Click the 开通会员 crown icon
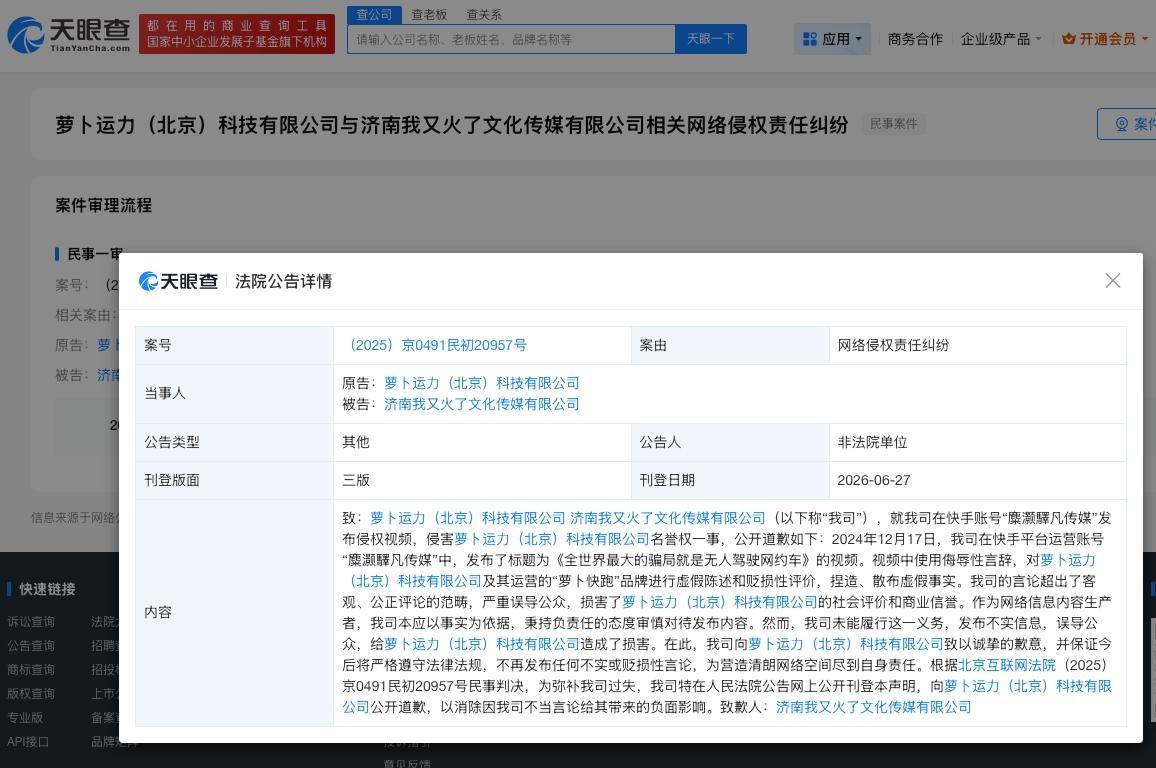Image resolution: width=1156 pixels, height=768 pixels. click(x=1068, y=39)
